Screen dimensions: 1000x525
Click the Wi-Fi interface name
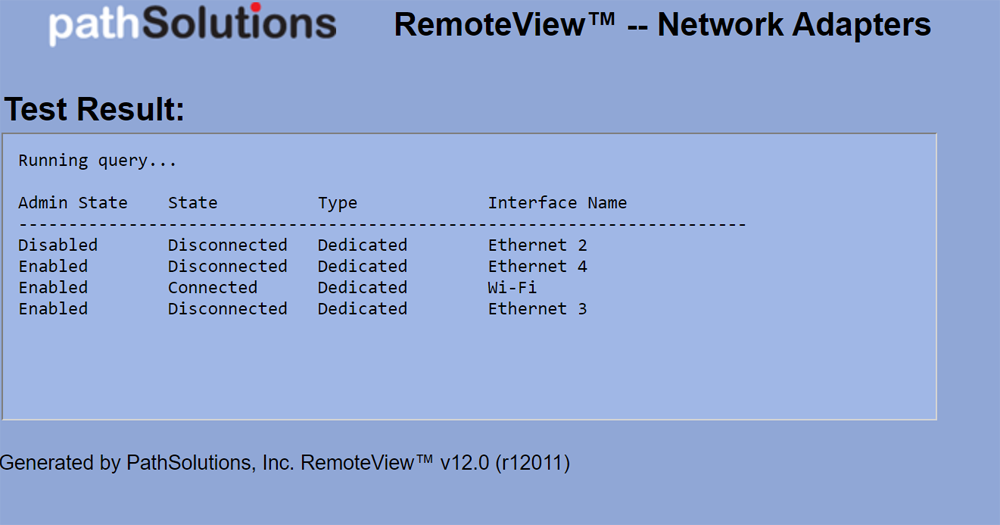point(512,287)
